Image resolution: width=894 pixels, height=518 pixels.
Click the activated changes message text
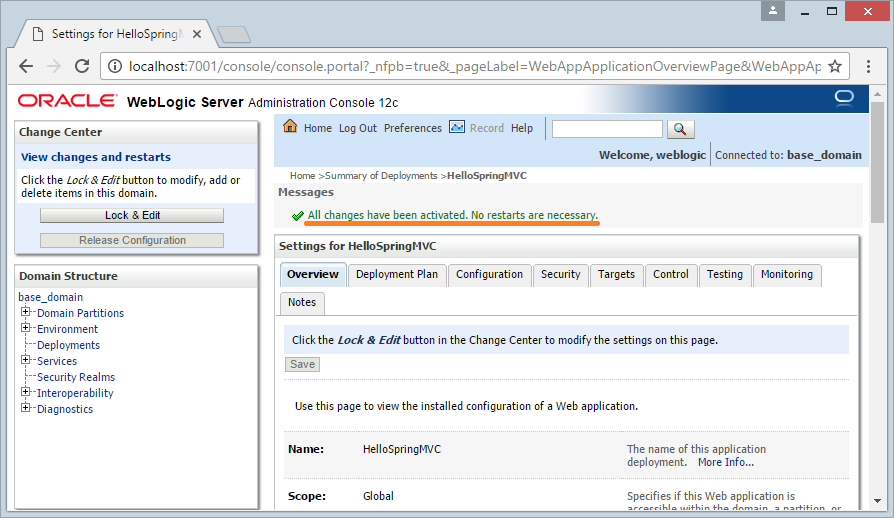point(453,215)
